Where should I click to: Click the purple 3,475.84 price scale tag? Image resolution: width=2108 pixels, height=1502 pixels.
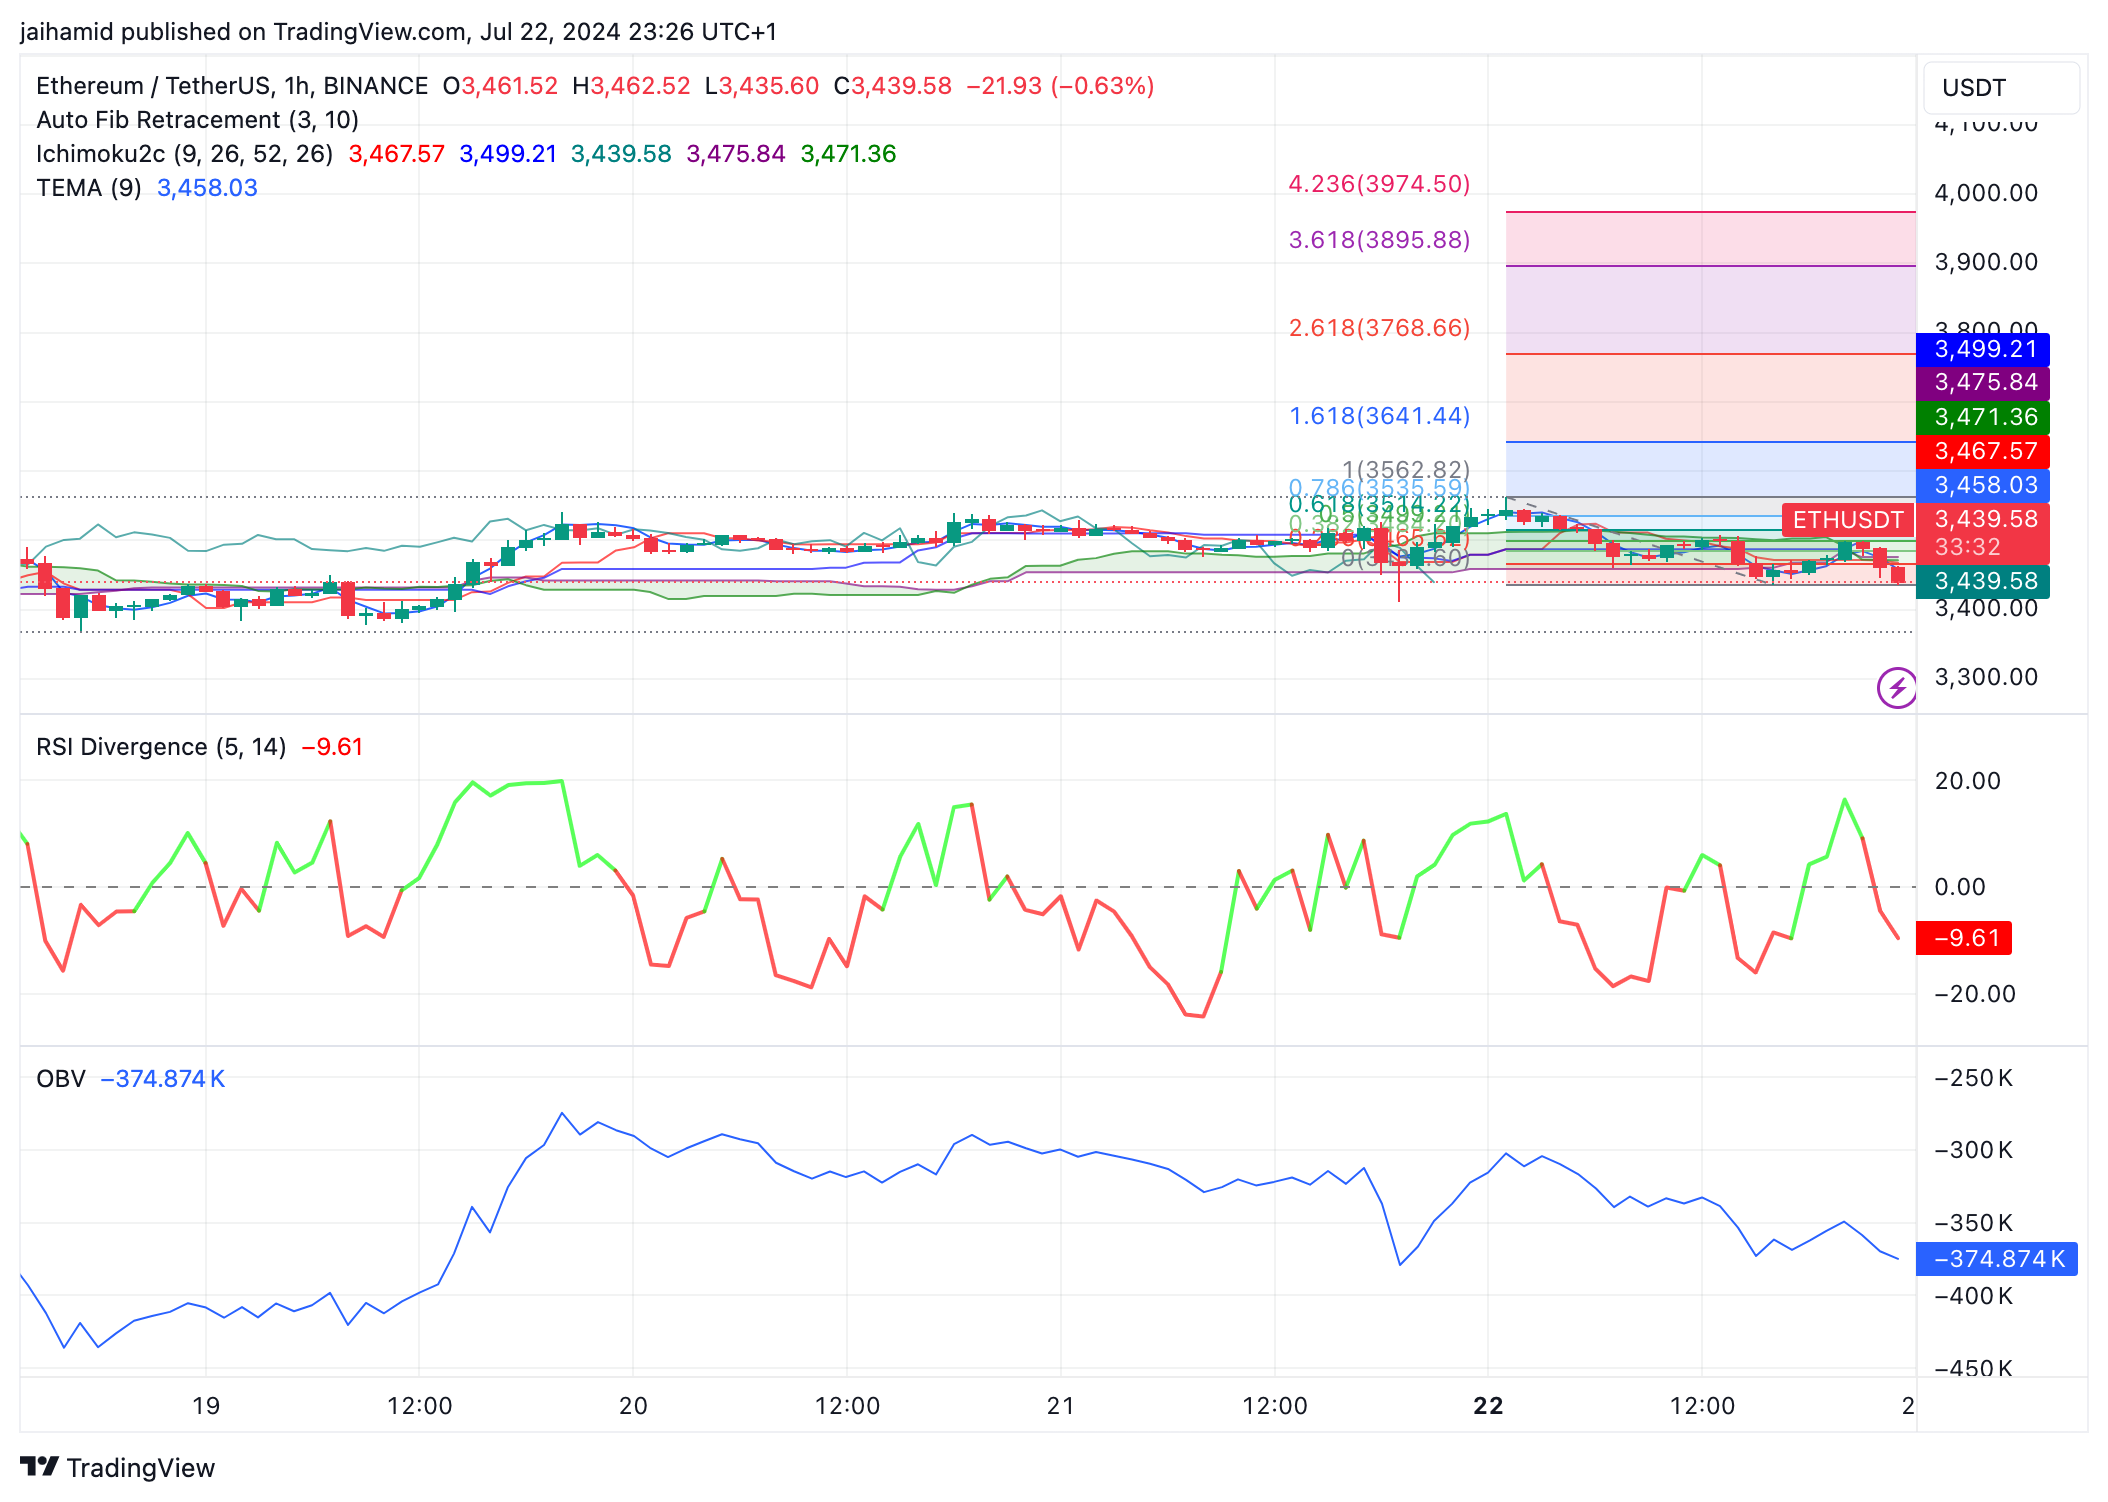click(x=1983, y=383)
